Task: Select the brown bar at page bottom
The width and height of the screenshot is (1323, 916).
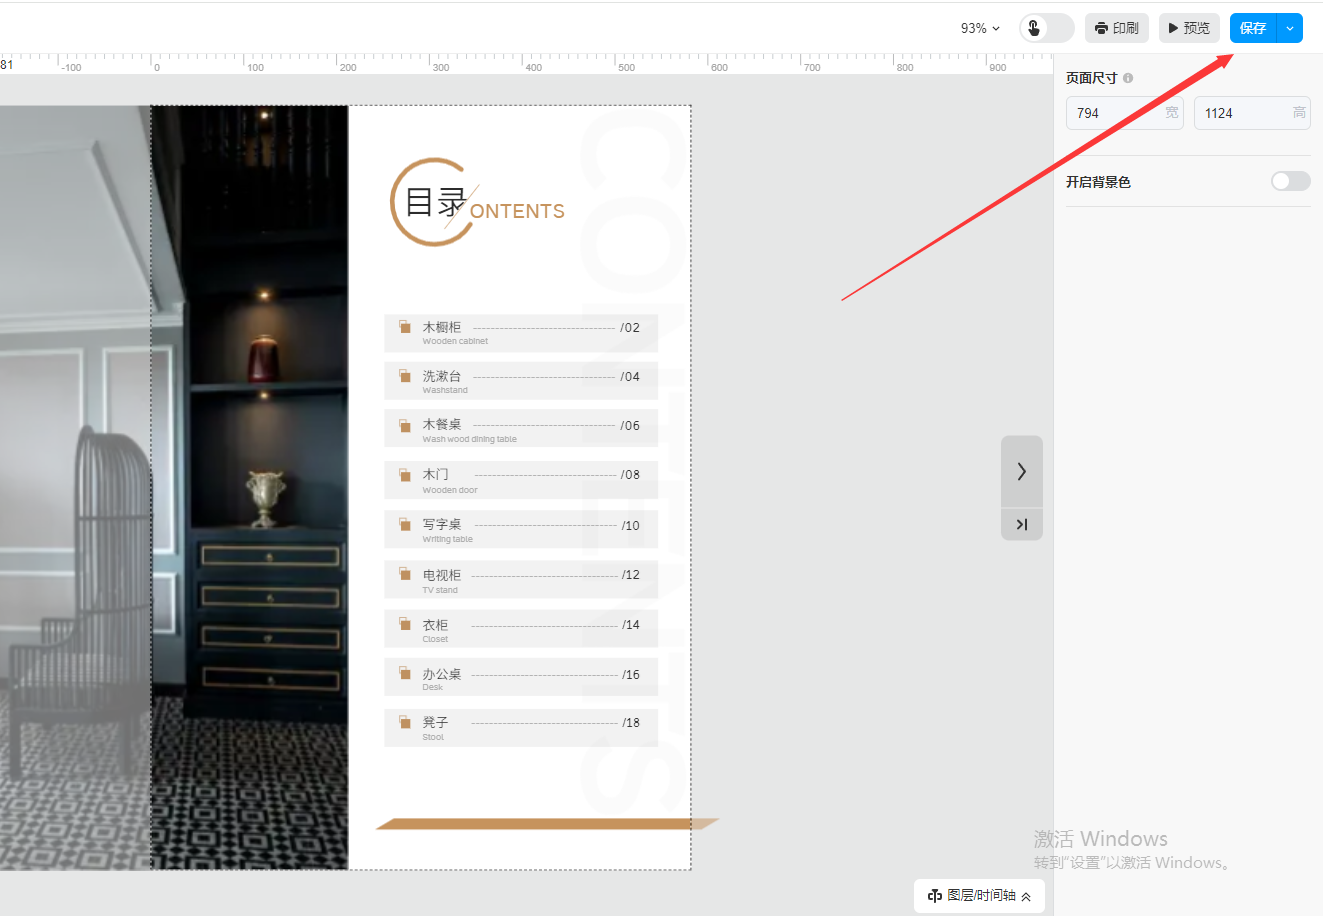Action: point(546,824)
